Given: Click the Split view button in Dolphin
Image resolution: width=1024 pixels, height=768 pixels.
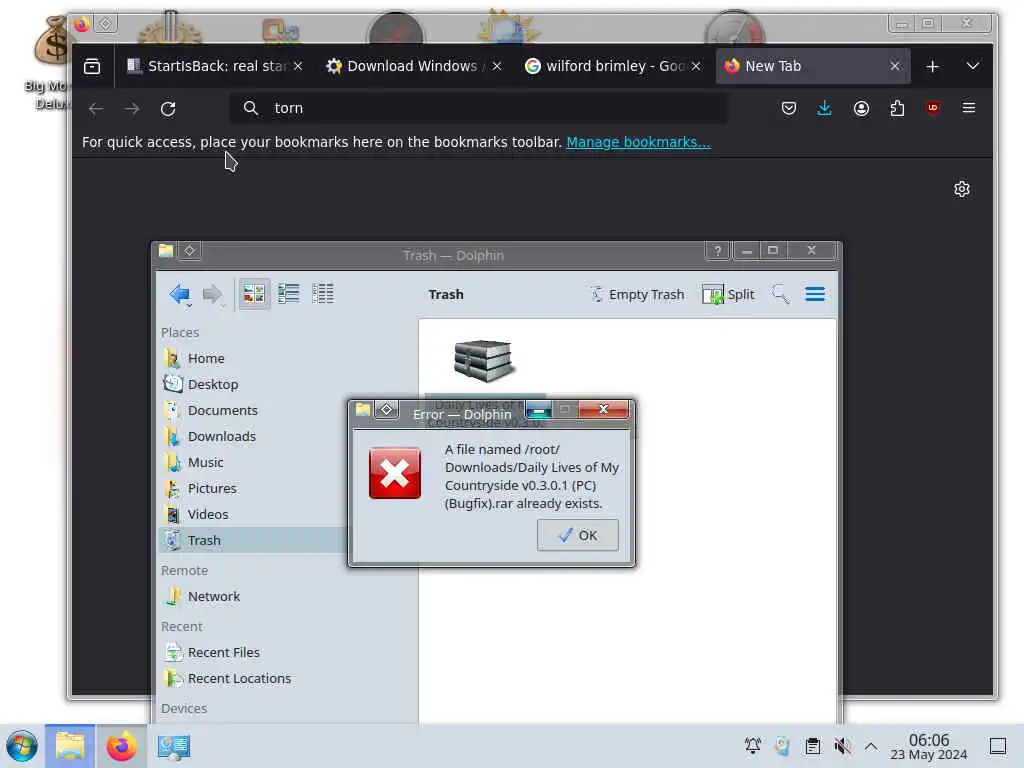Looking at the screenshot, I should coord(728,295).
